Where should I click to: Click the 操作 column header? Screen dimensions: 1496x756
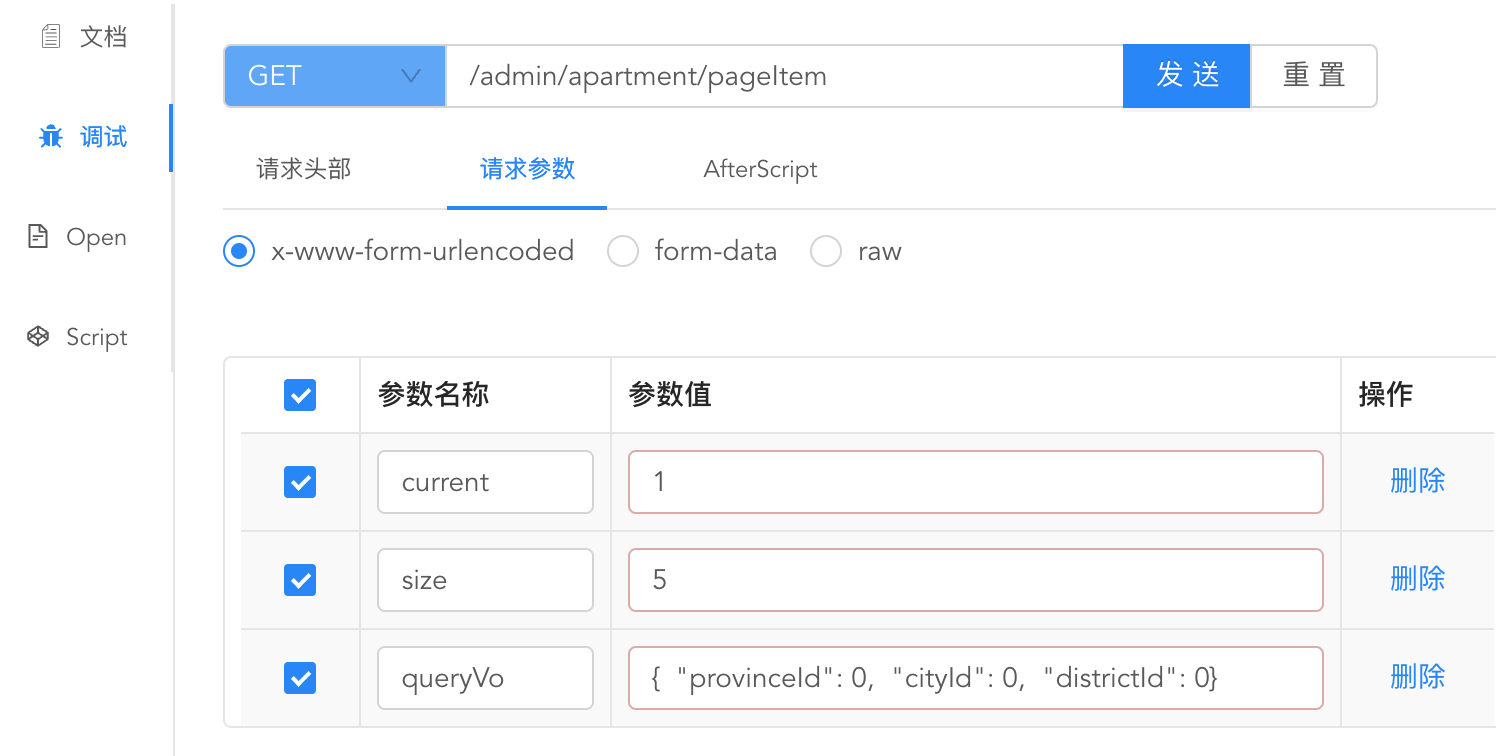pyautogui.click(x=1385, y=395)
